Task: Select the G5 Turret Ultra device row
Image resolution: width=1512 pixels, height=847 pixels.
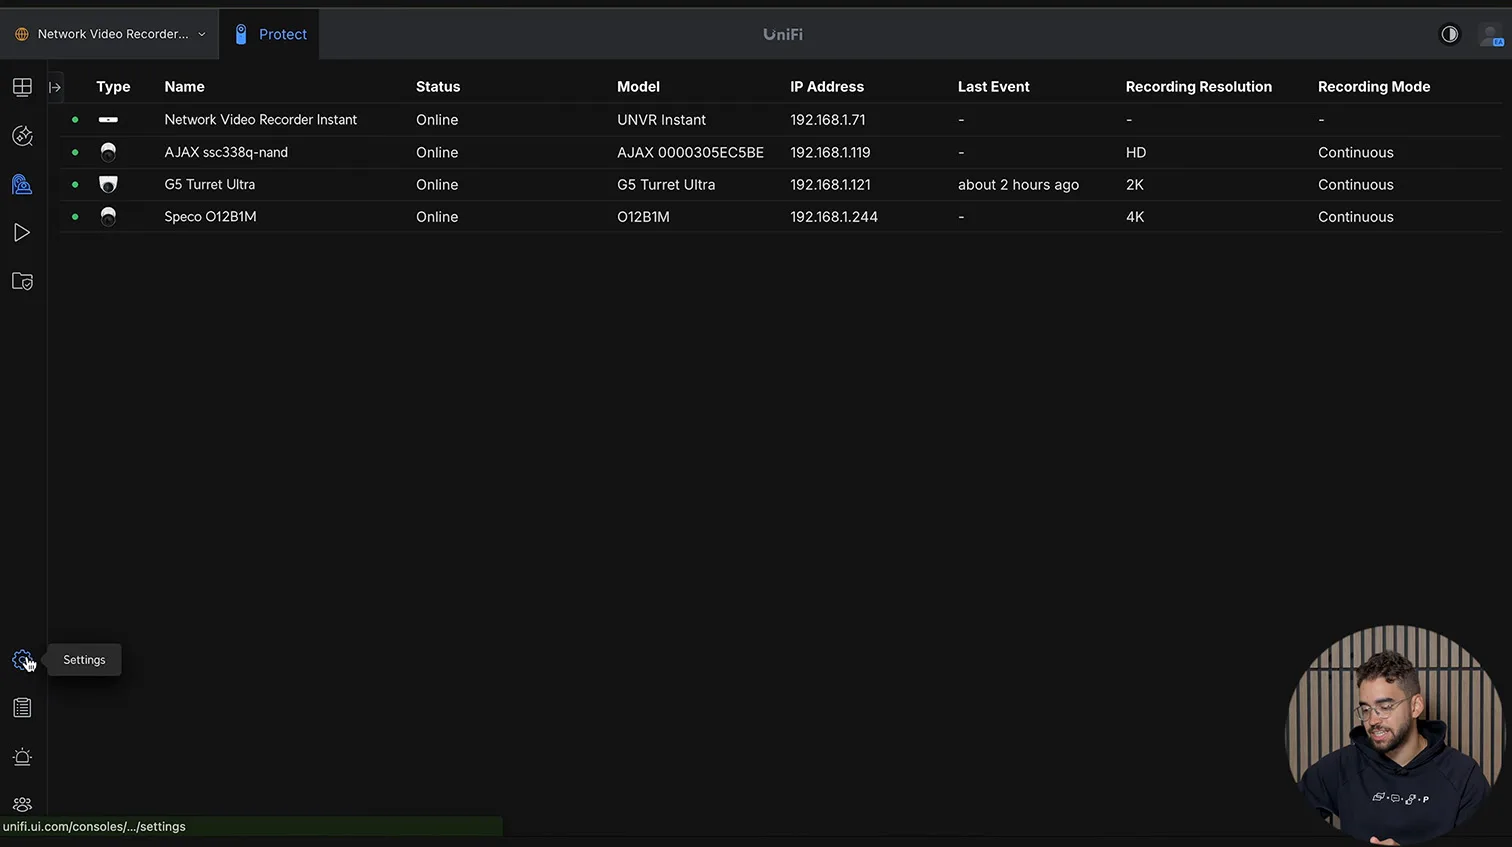Action: tap(210, 185)
